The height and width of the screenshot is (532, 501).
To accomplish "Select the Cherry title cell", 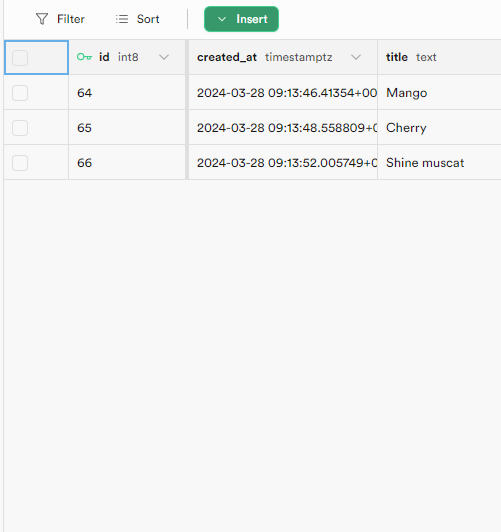I will coord(439,128).
